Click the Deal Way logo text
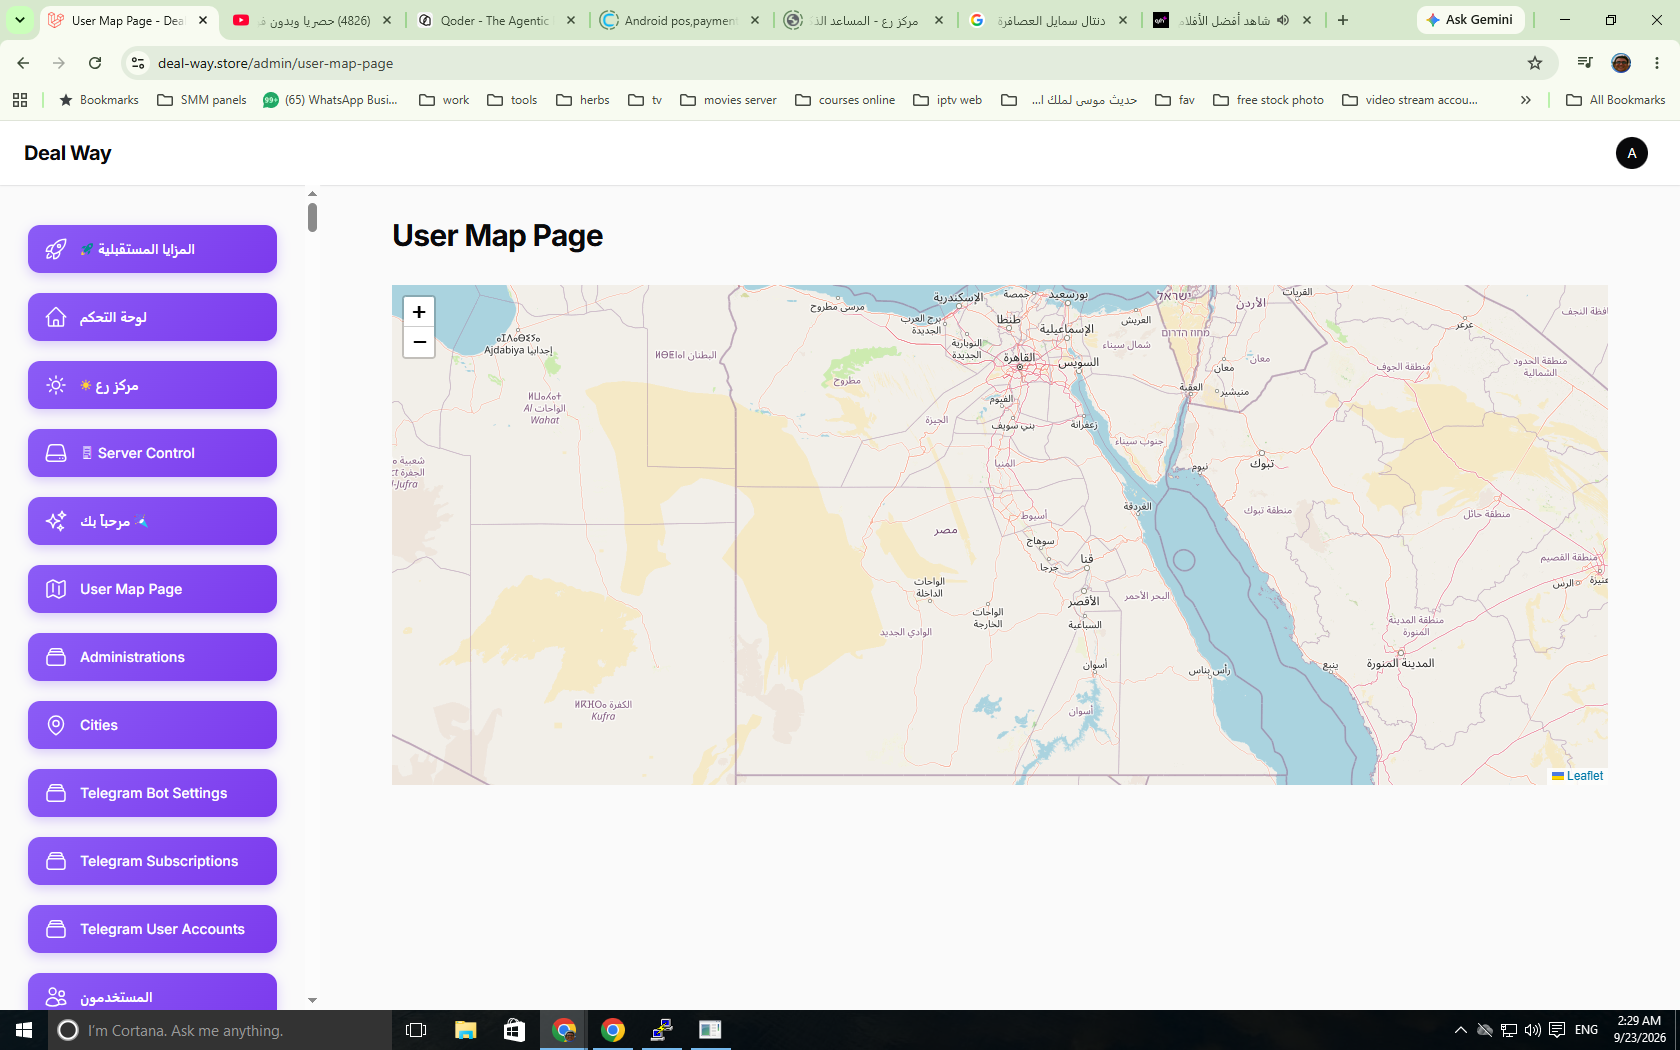This screenshot has height=1050, width=1680. tap(68, 153)
